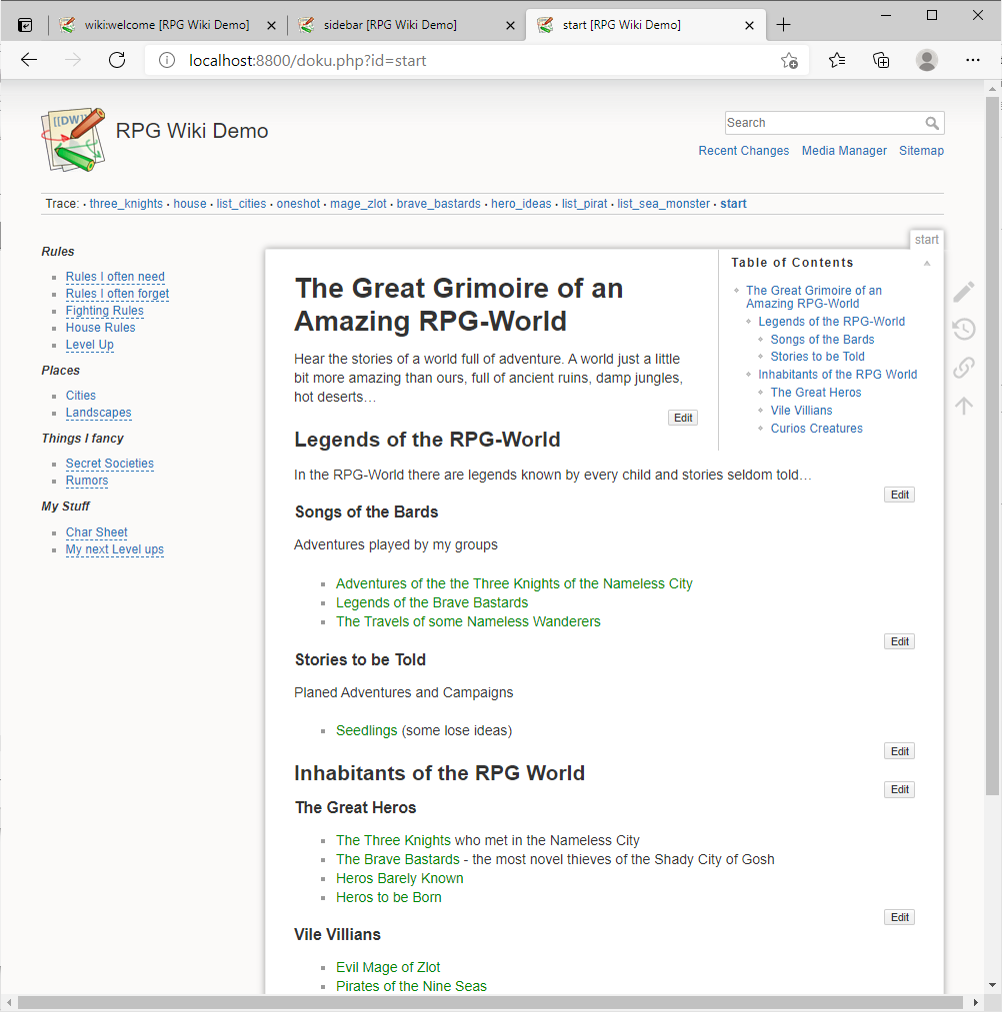Image resolution: width=1002 pixels, height=1012 pixels.
Task: View site information icon in address bar
Action: point(167,61)
